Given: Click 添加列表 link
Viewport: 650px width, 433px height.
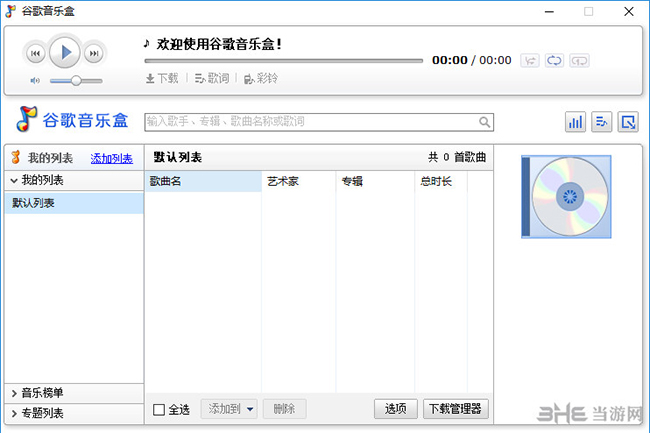Looking at the screenshot, I should pyautogui.click(x=112, y=158).
